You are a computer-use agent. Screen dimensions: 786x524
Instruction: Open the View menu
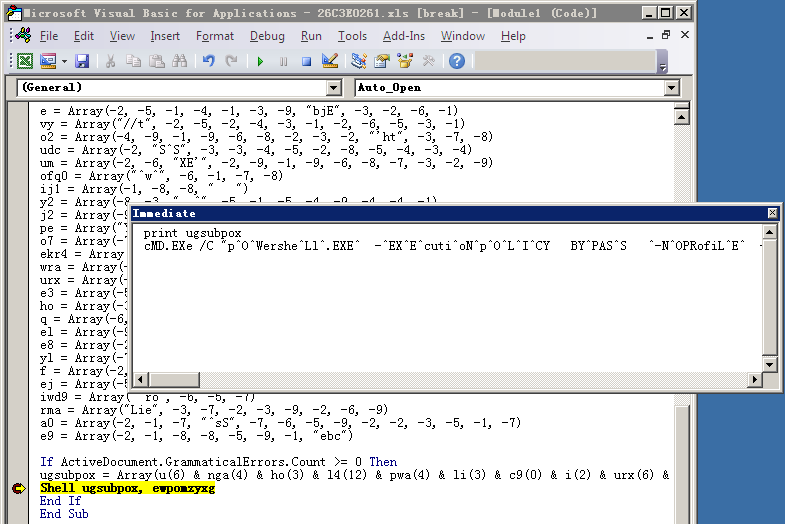(x=122, y=36)
